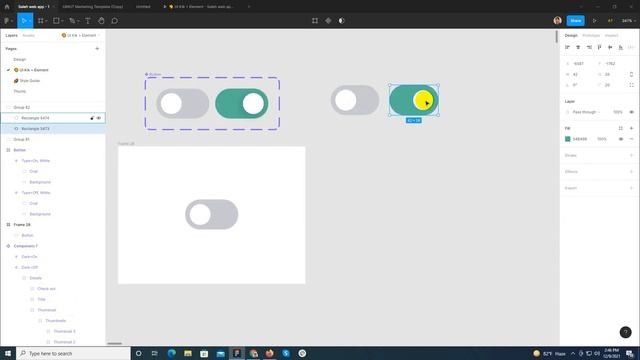Click the yellow knob on selected toggle
Viewport: 640px width, 360px height.
(423, 100)
